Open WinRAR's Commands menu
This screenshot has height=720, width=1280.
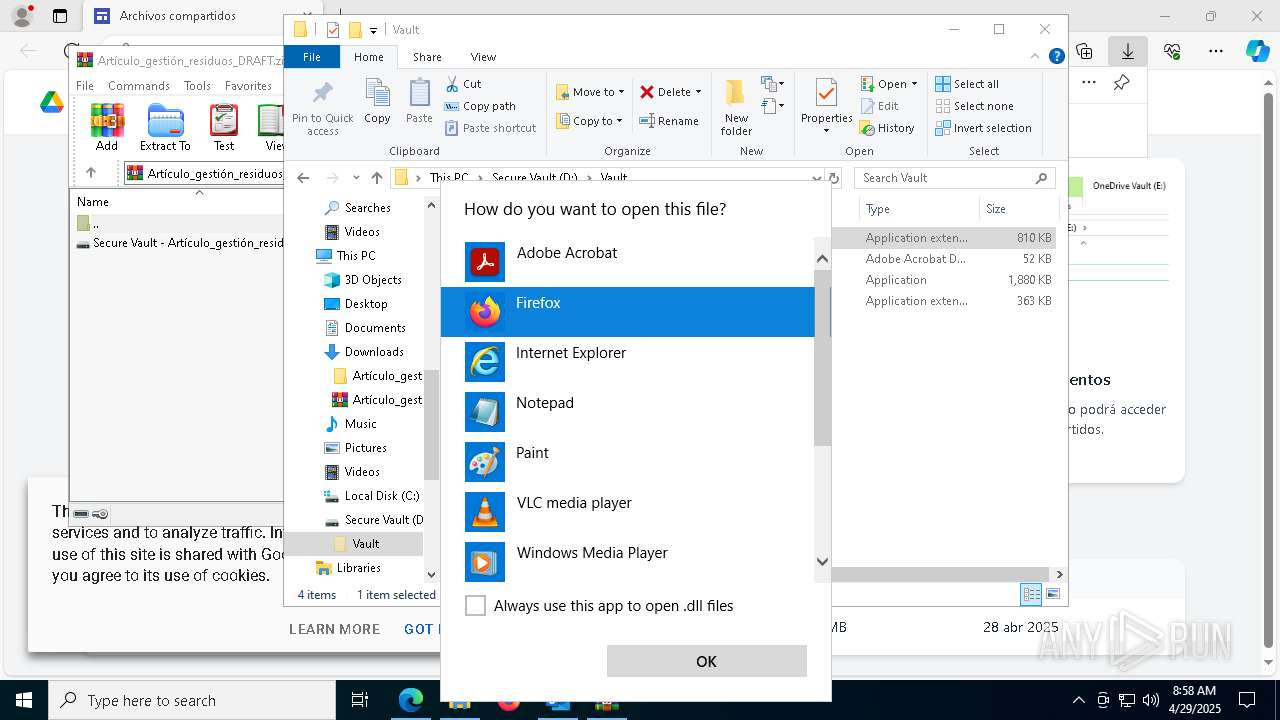tap(139, 86)
